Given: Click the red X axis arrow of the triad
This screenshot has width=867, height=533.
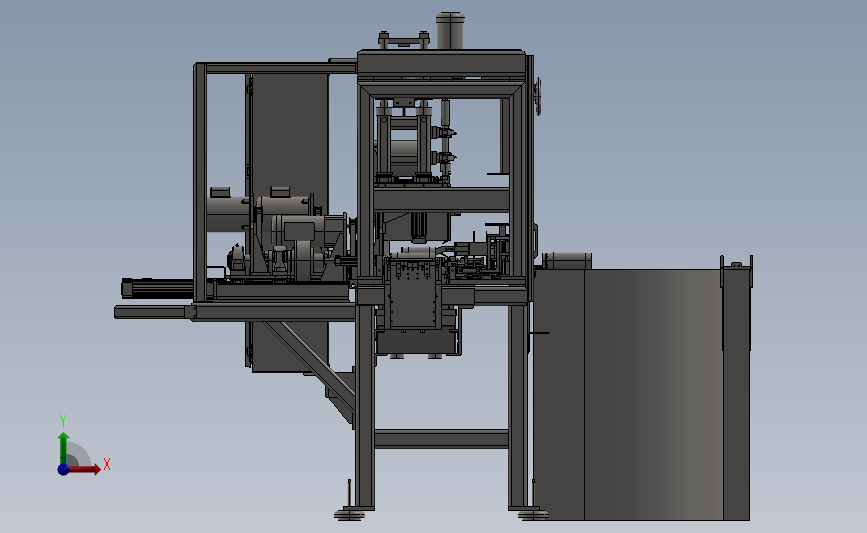Looking at the screenshot, I should [x=85, y=469].
